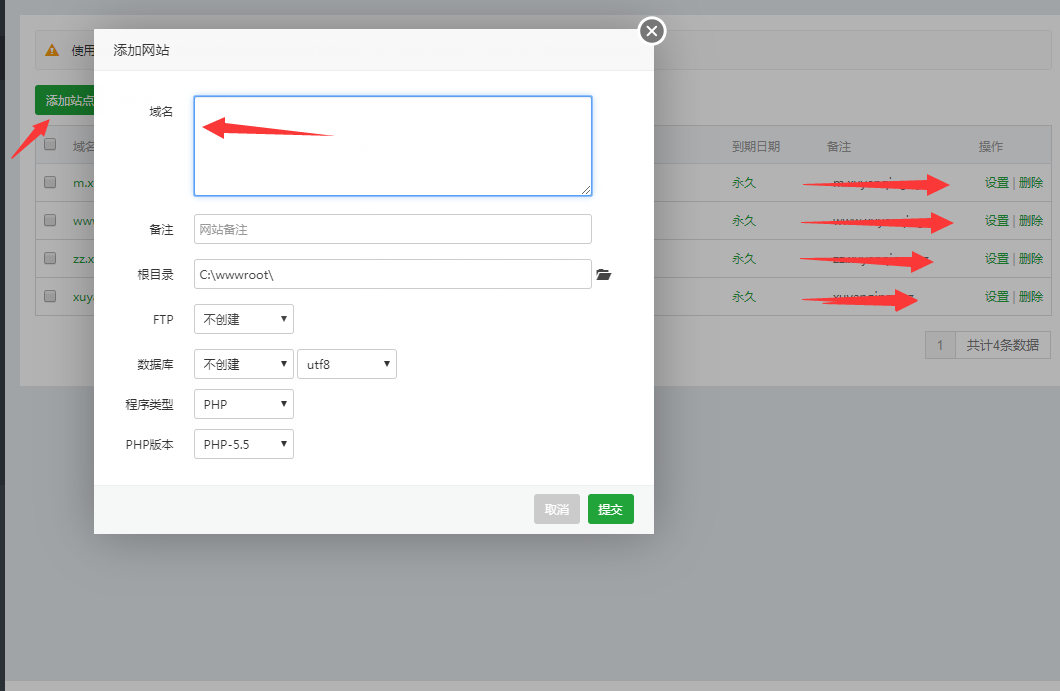Check the box for the m.x site row

(x=50, y=182)
